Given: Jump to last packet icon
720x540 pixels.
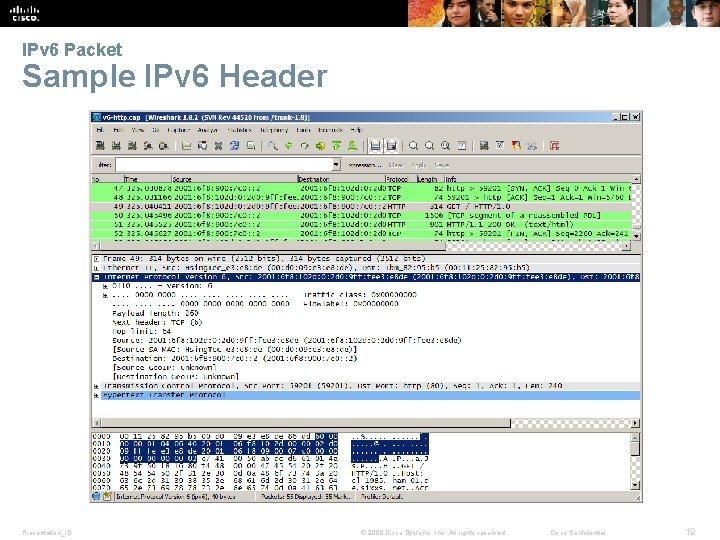Looking at the screenshot, I should (352, 146).
